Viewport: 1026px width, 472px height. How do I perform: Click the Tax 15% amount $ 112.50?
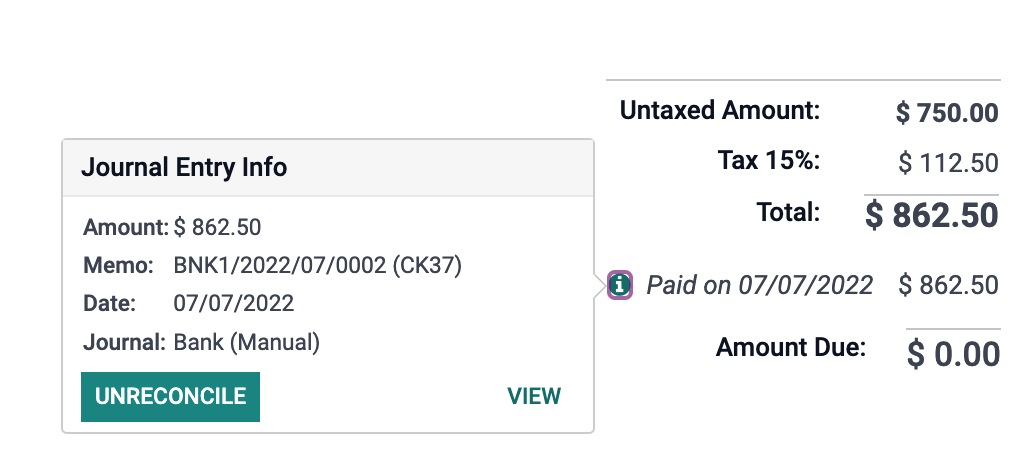[x=948, y=163]
